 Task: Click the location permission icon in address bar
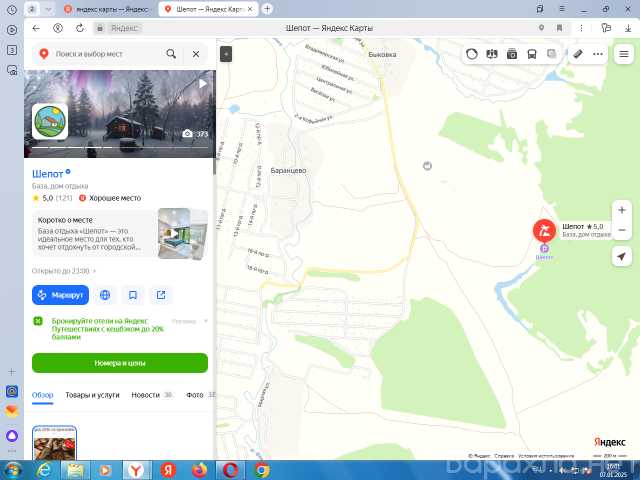tap(541, 28)
